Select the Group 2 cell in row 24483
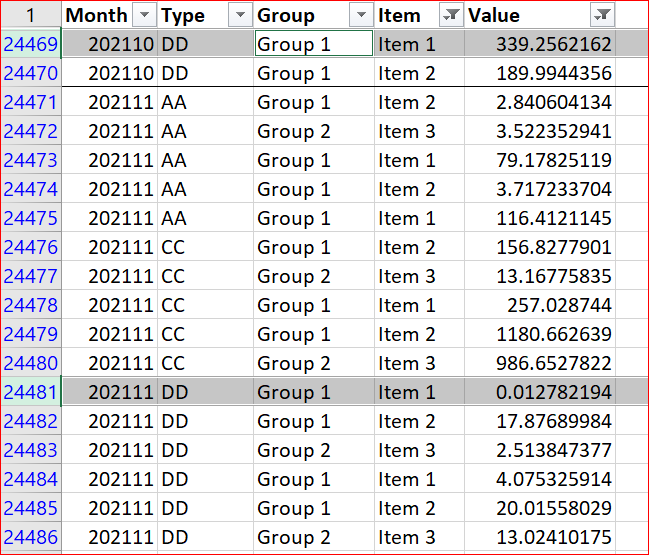The height and width of the screenshot is (555, 649). (314, 449)
